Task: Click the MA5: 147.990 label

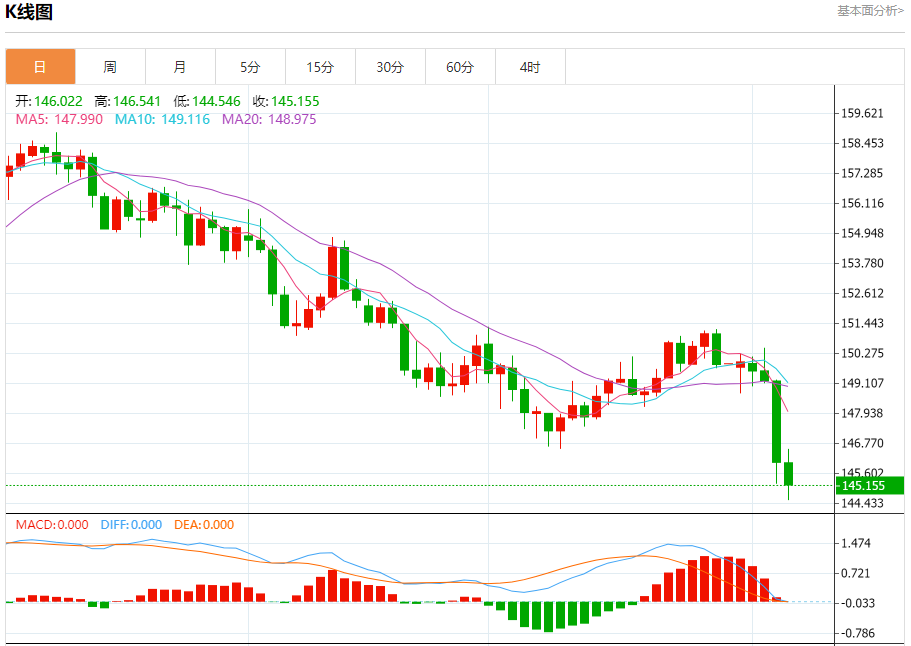Action: (x=59, y=119)
